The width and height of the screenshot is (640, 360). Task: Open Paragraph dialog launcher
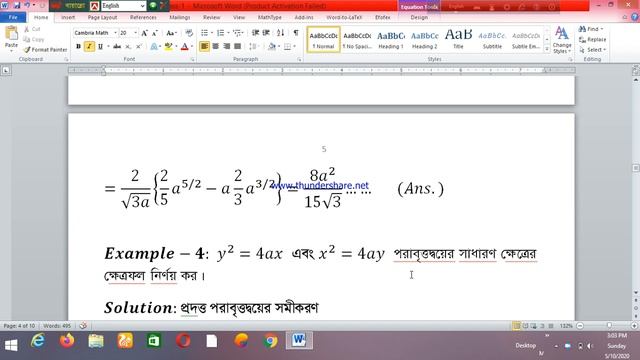point(299,60)
